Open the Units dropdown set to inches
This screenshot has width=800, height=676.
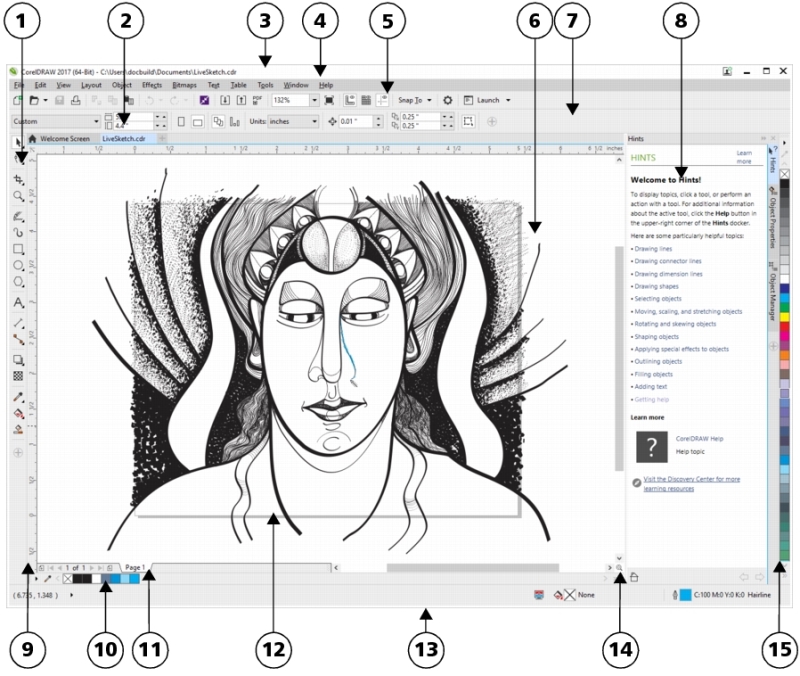312,121
